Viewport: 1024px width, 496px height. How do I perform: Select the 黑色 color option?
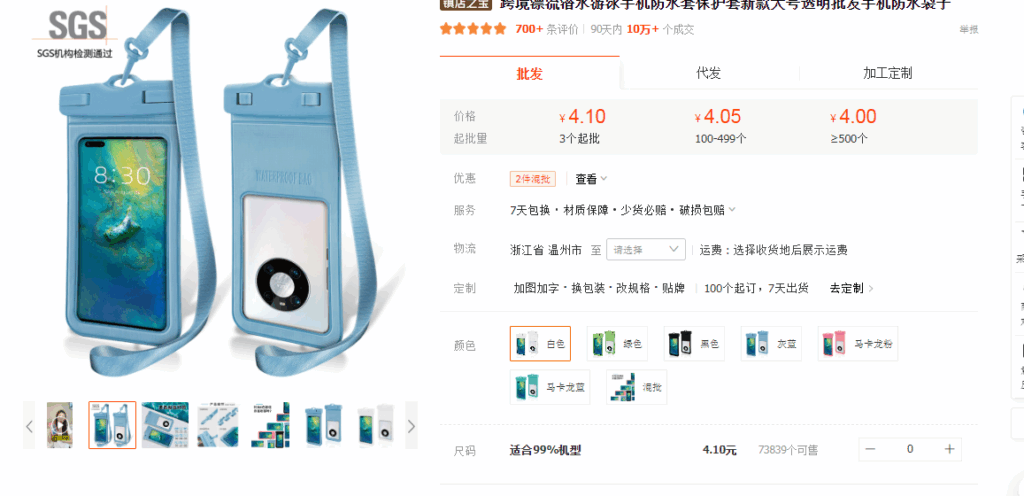click(x=694, y=343)
